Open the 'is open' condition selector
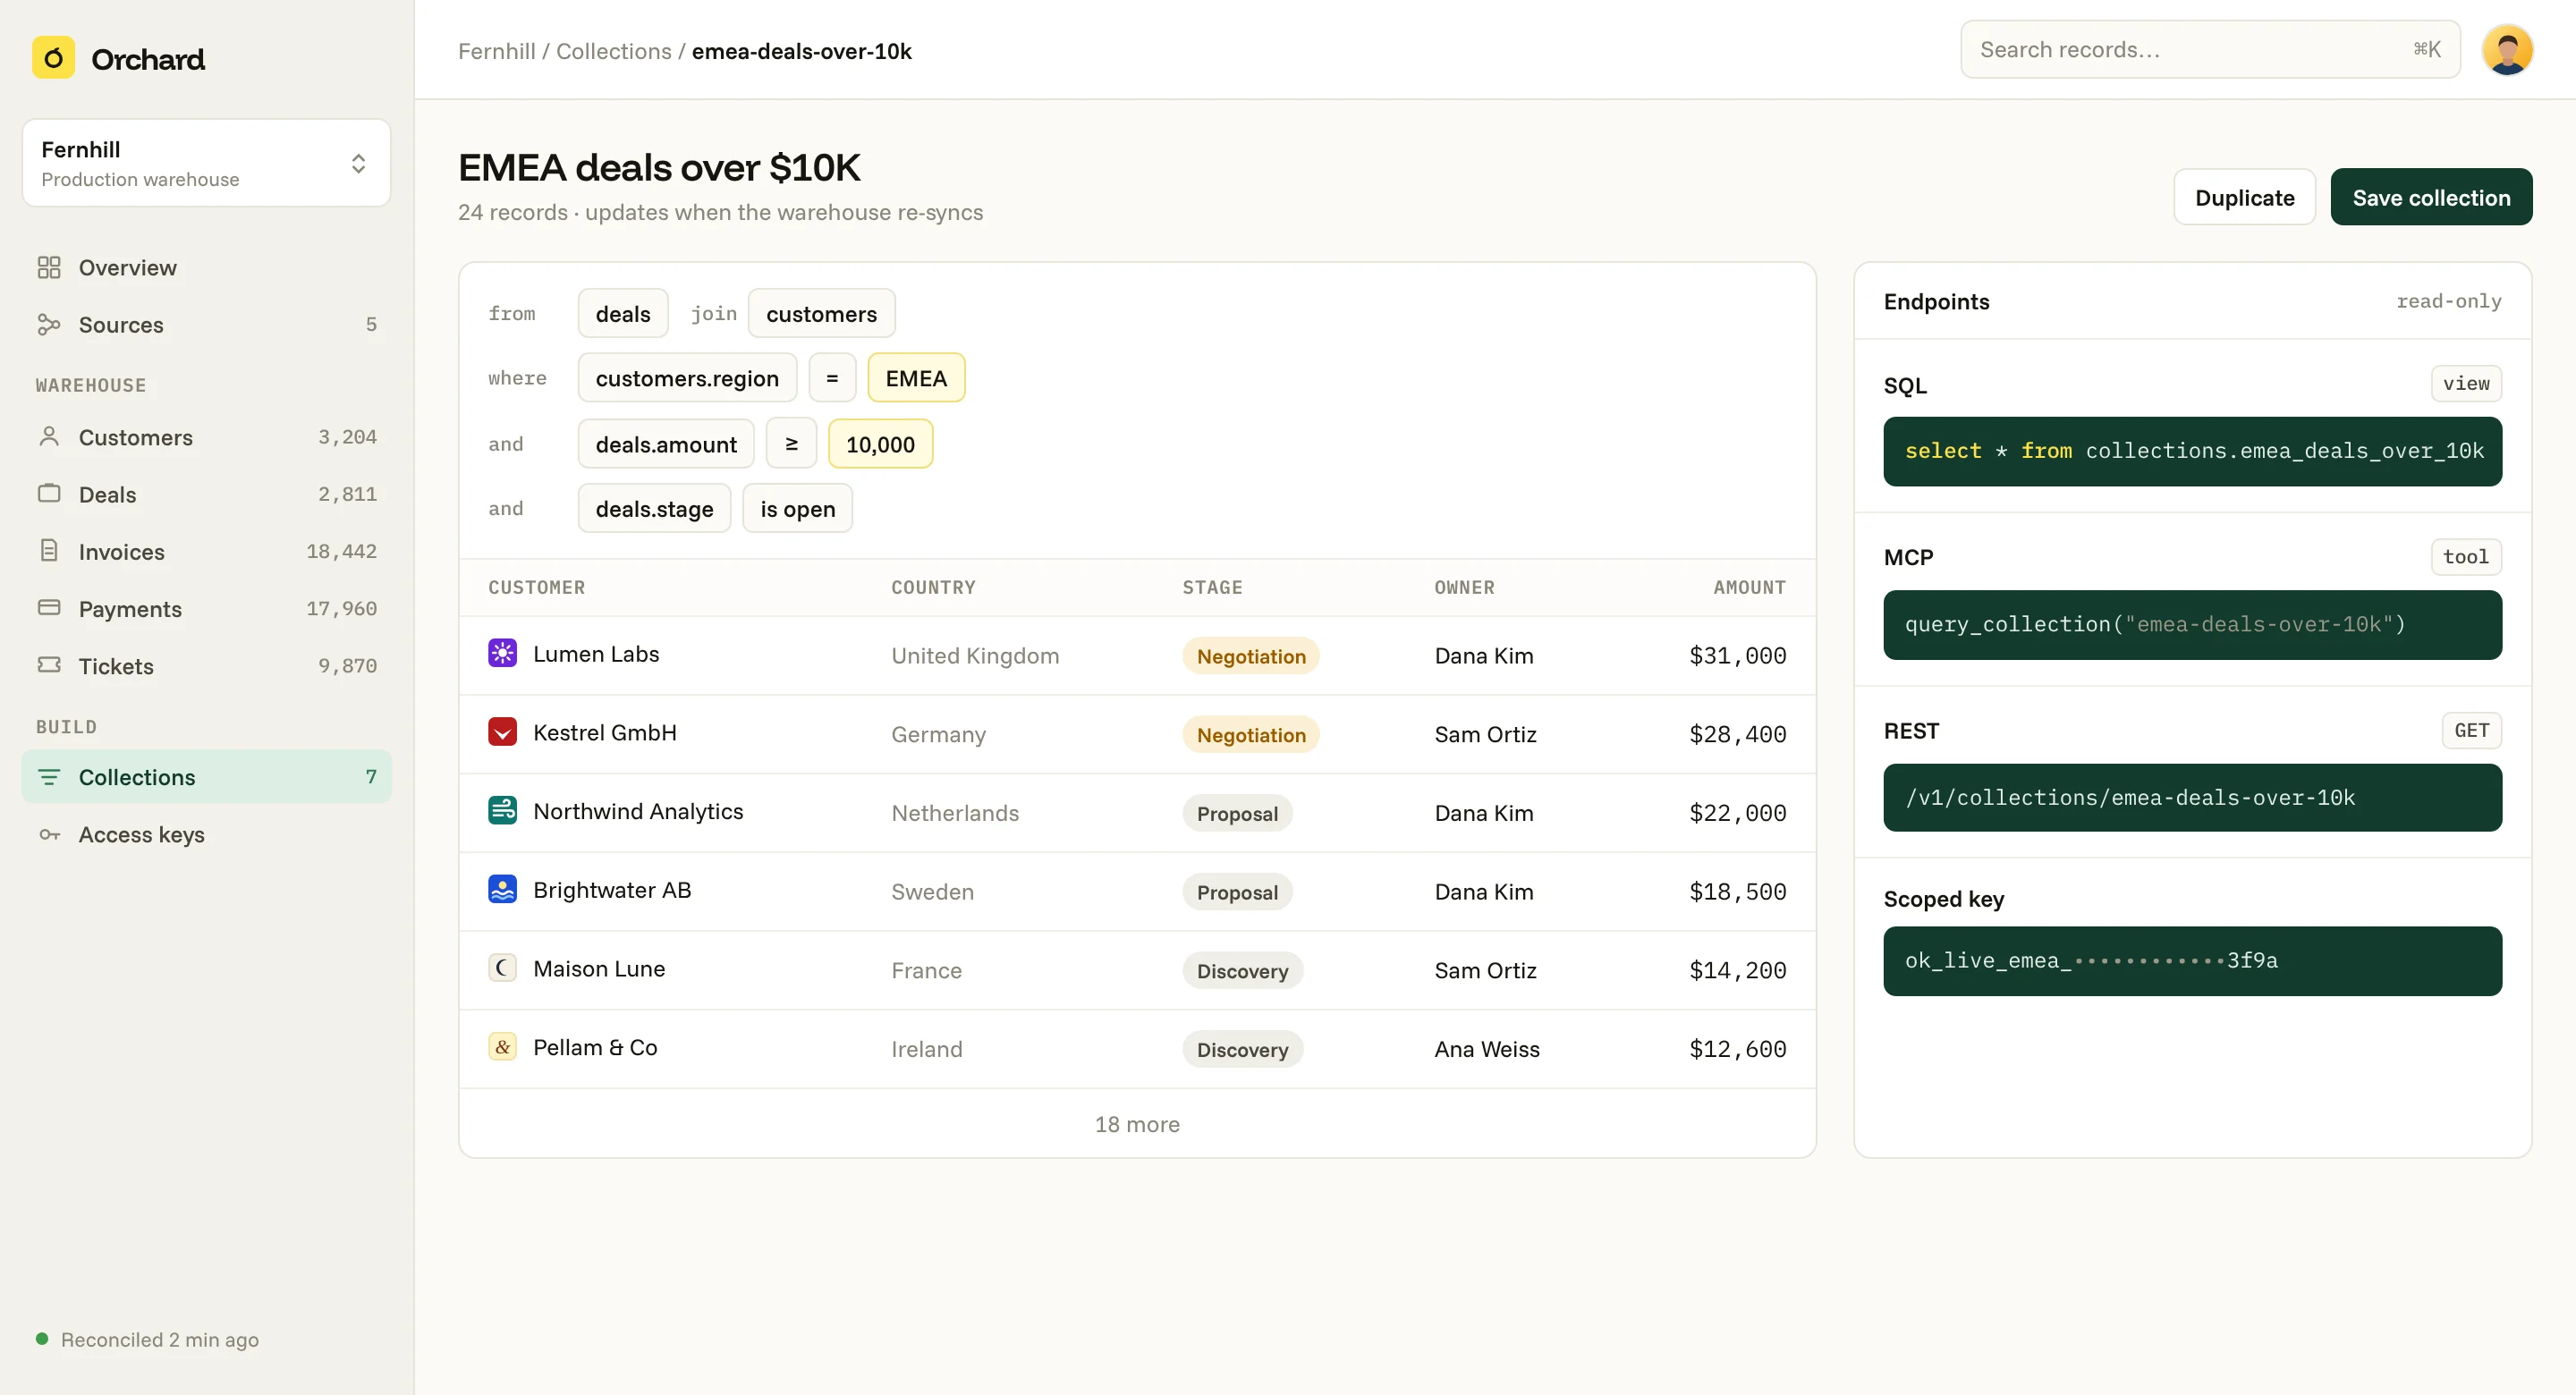This screenshot has width=2576, height=1395. click(x=797, y=509)
